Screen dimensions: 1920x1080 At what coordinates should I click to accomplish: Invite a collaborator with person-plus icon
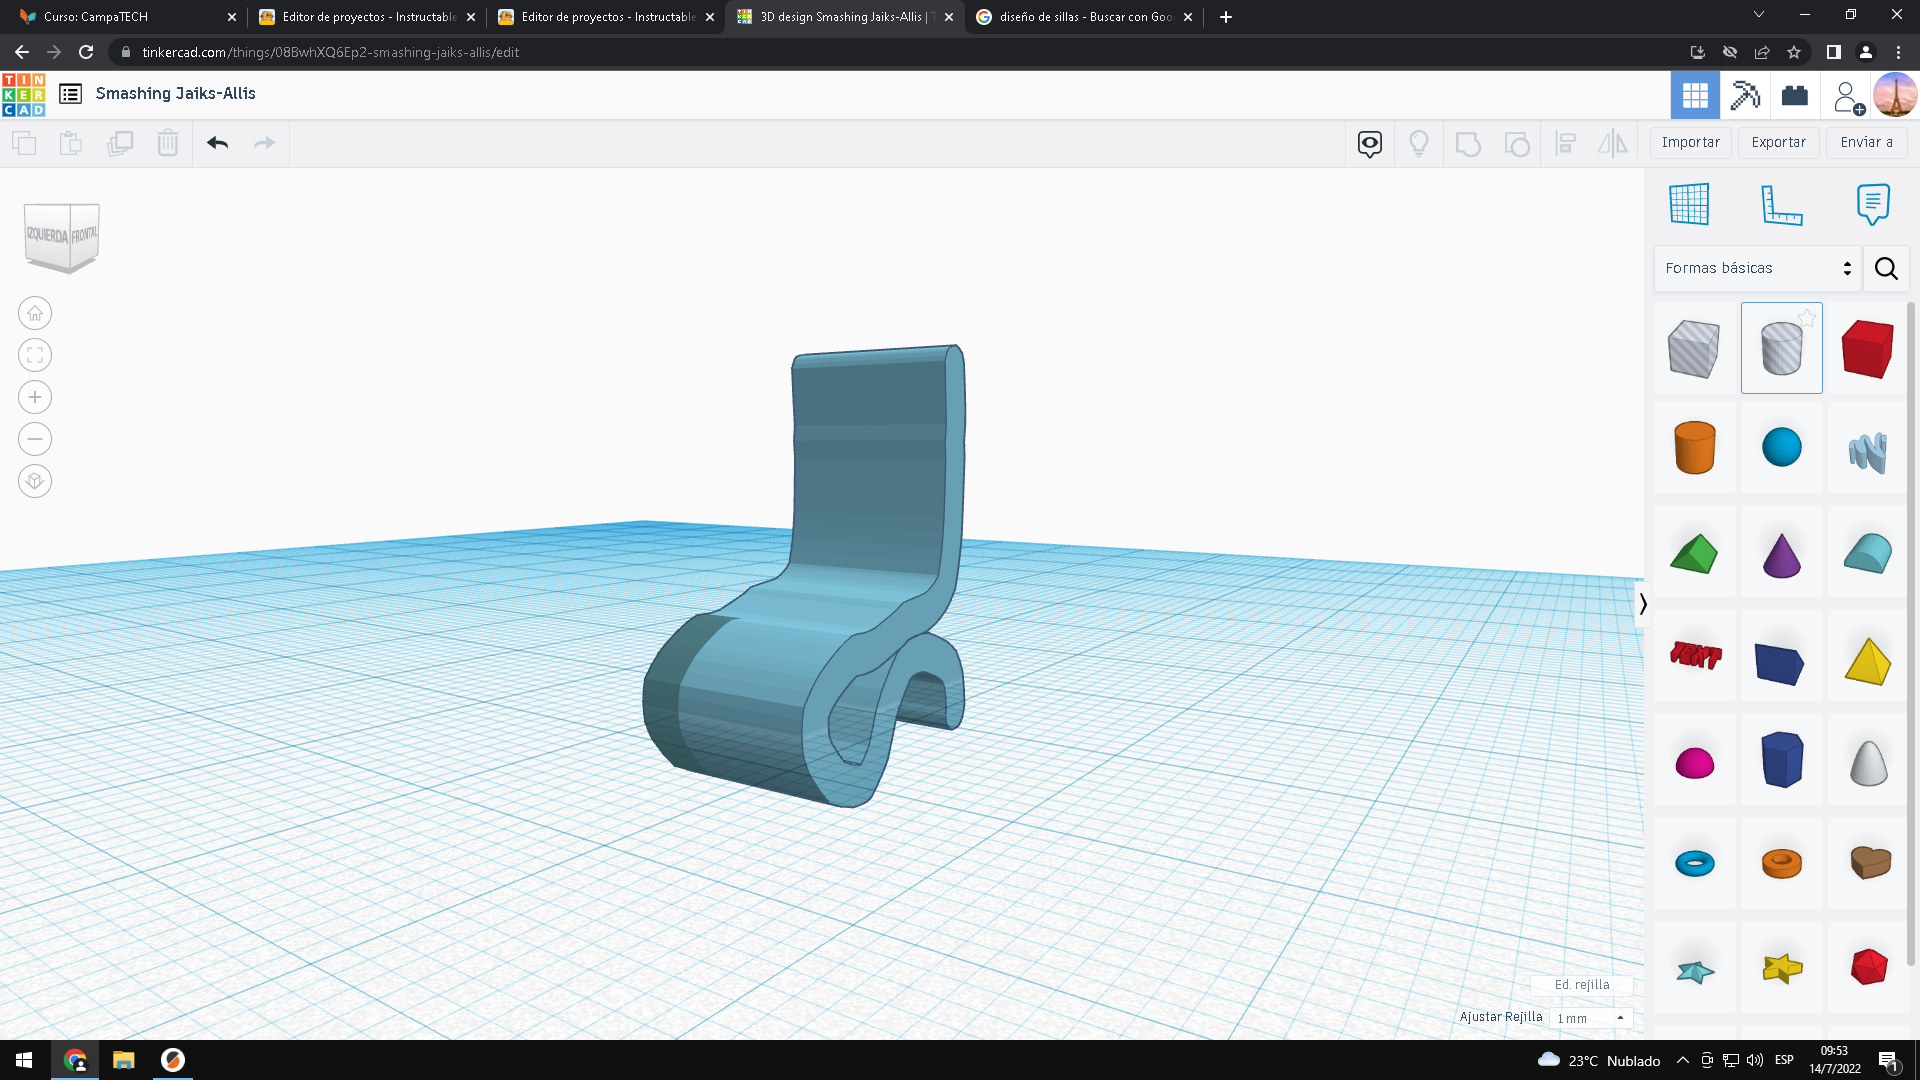tap(1848, 97)
